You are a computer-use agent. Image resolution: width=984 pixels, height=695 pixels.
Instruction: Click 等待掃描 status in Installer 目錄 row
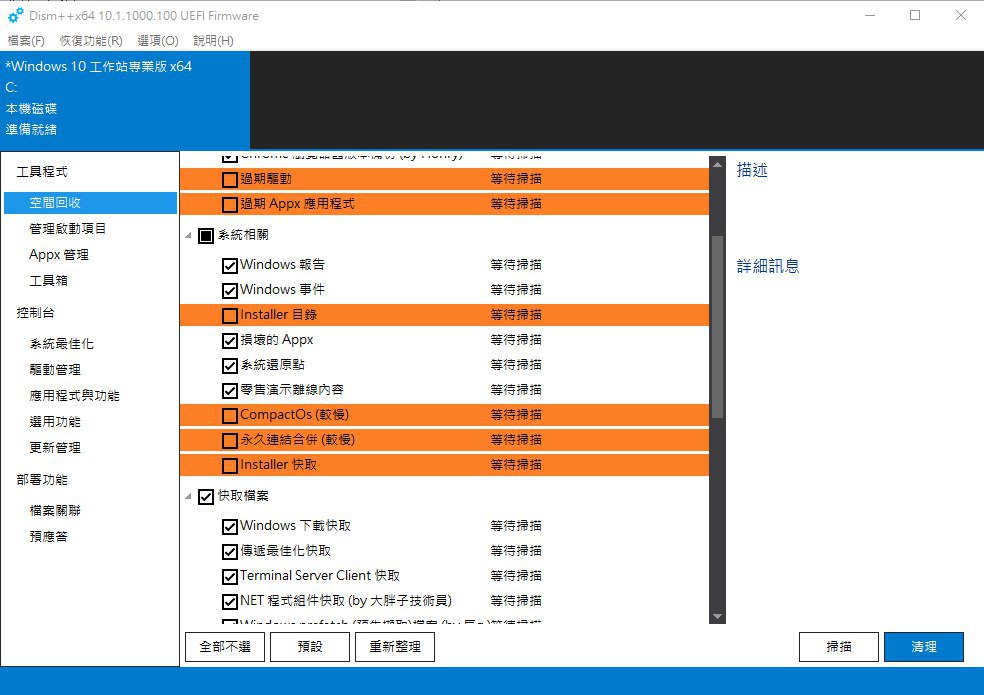point(516,315)
